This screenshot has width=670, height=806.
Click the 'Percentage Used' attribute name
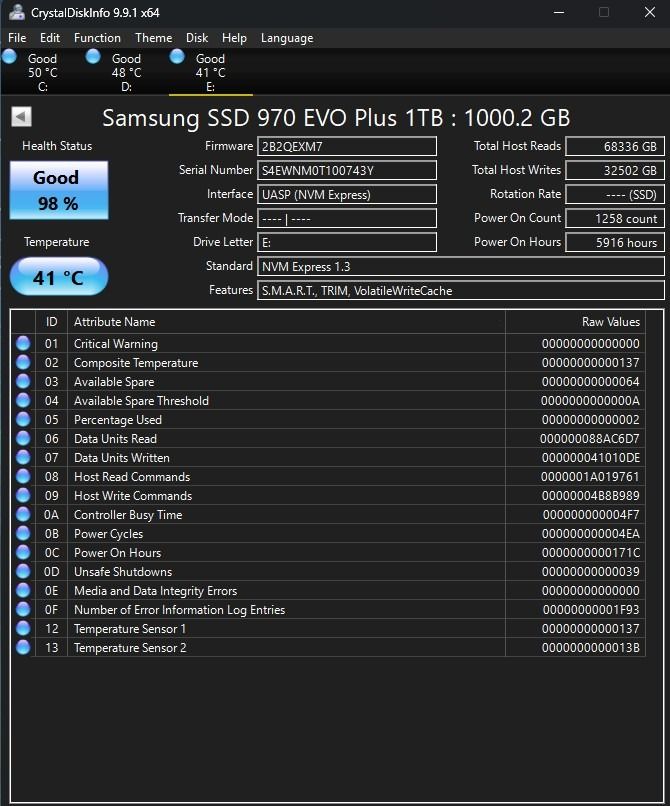(118, 419)
